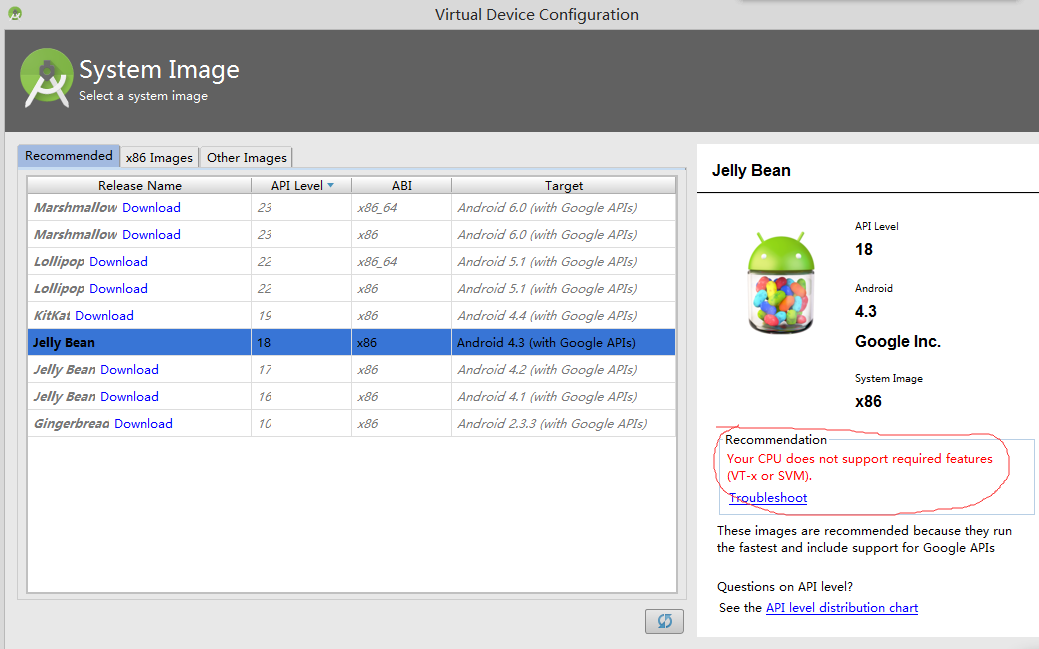Viewport: 1039px width, 649px height.
Task: Open the API level distribution chart link
Action: 842,608
